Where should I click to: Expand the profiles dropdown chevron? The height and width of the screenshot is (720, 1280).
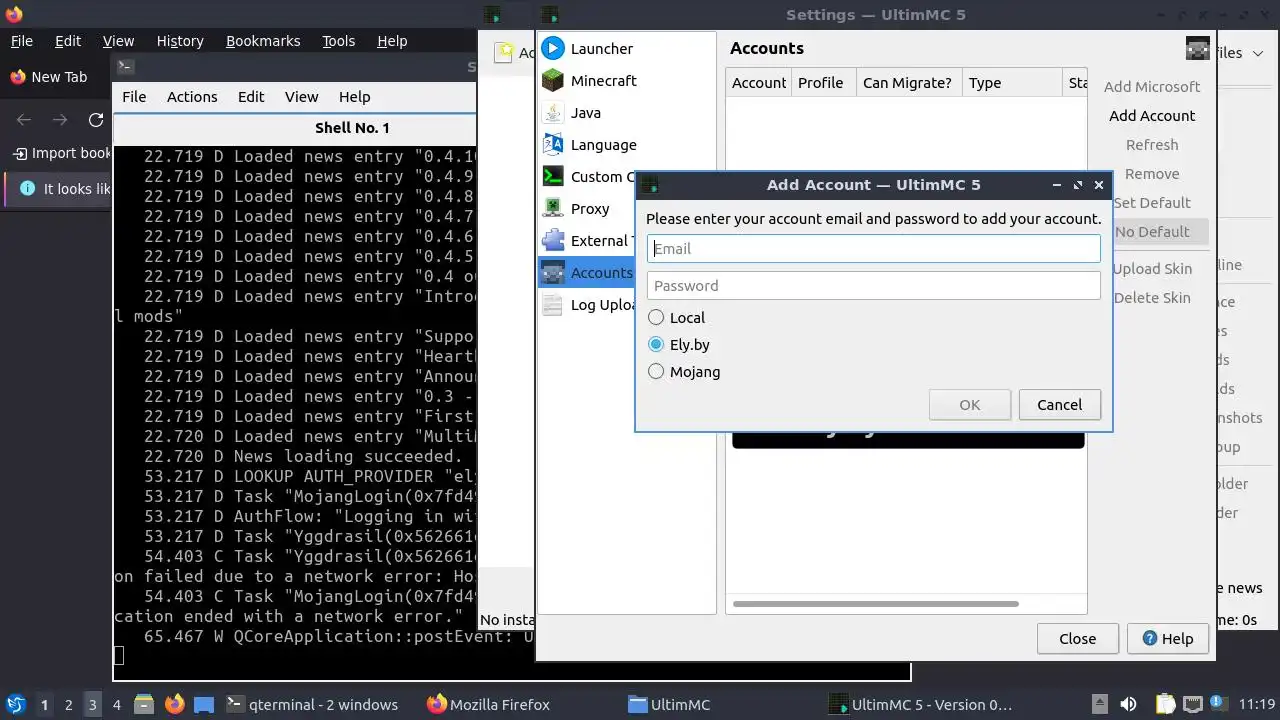(1257, 53)
